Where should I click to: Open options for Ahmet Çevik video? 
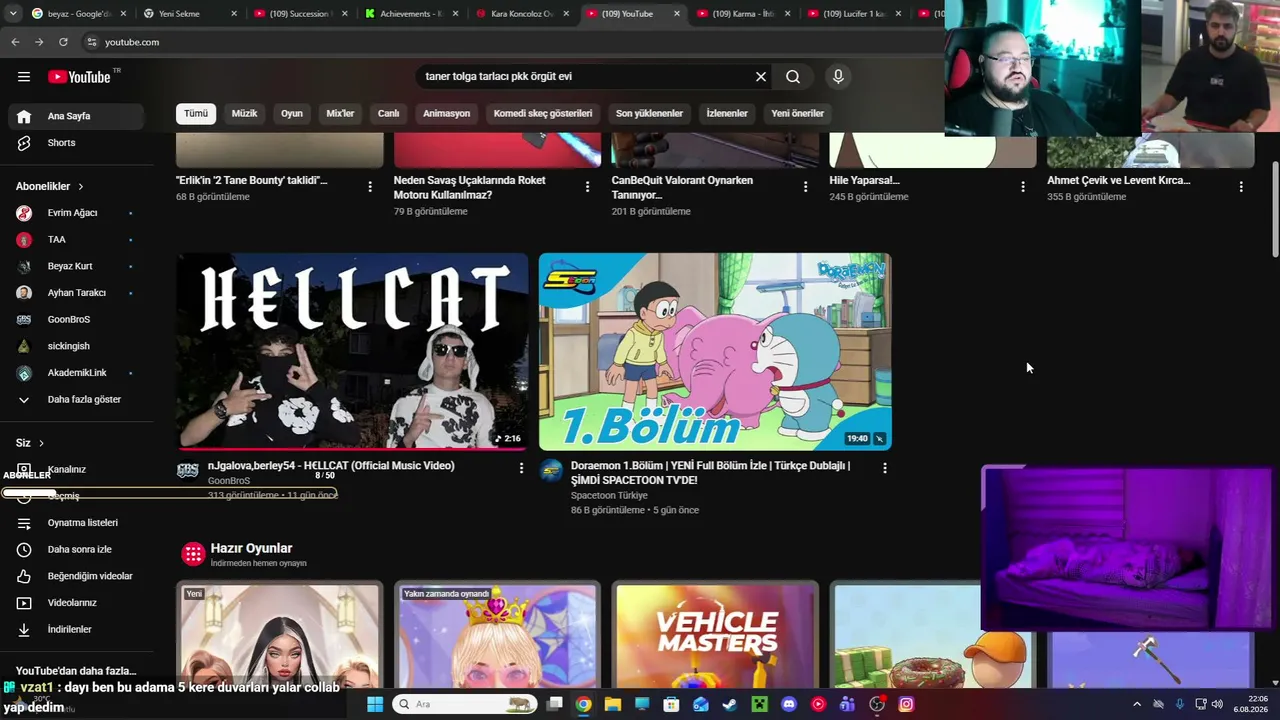tap(1241, 187)
